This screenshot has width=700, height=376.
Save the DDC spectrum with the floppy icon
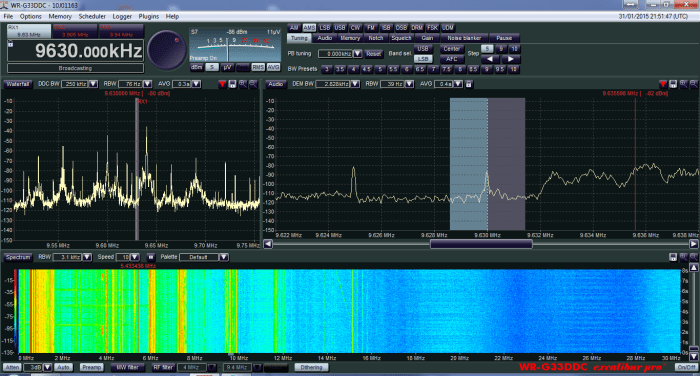232,84
